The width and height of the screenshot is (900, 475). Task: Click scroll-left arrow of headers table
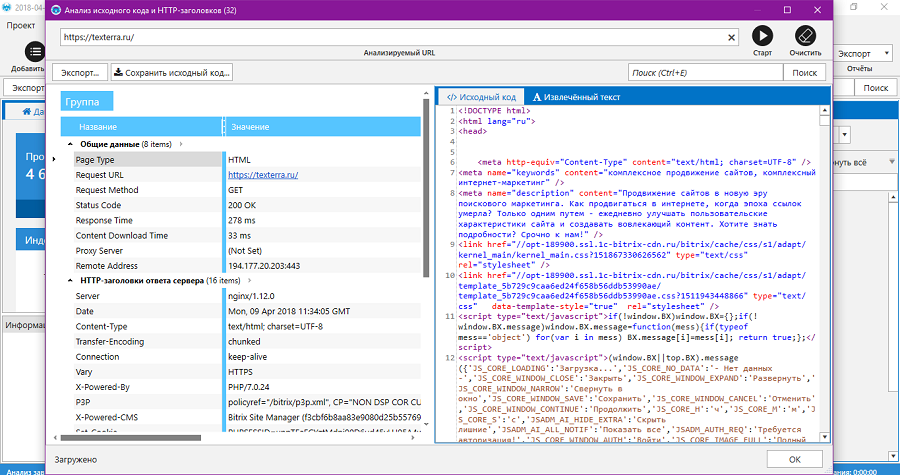click(56, 438)
